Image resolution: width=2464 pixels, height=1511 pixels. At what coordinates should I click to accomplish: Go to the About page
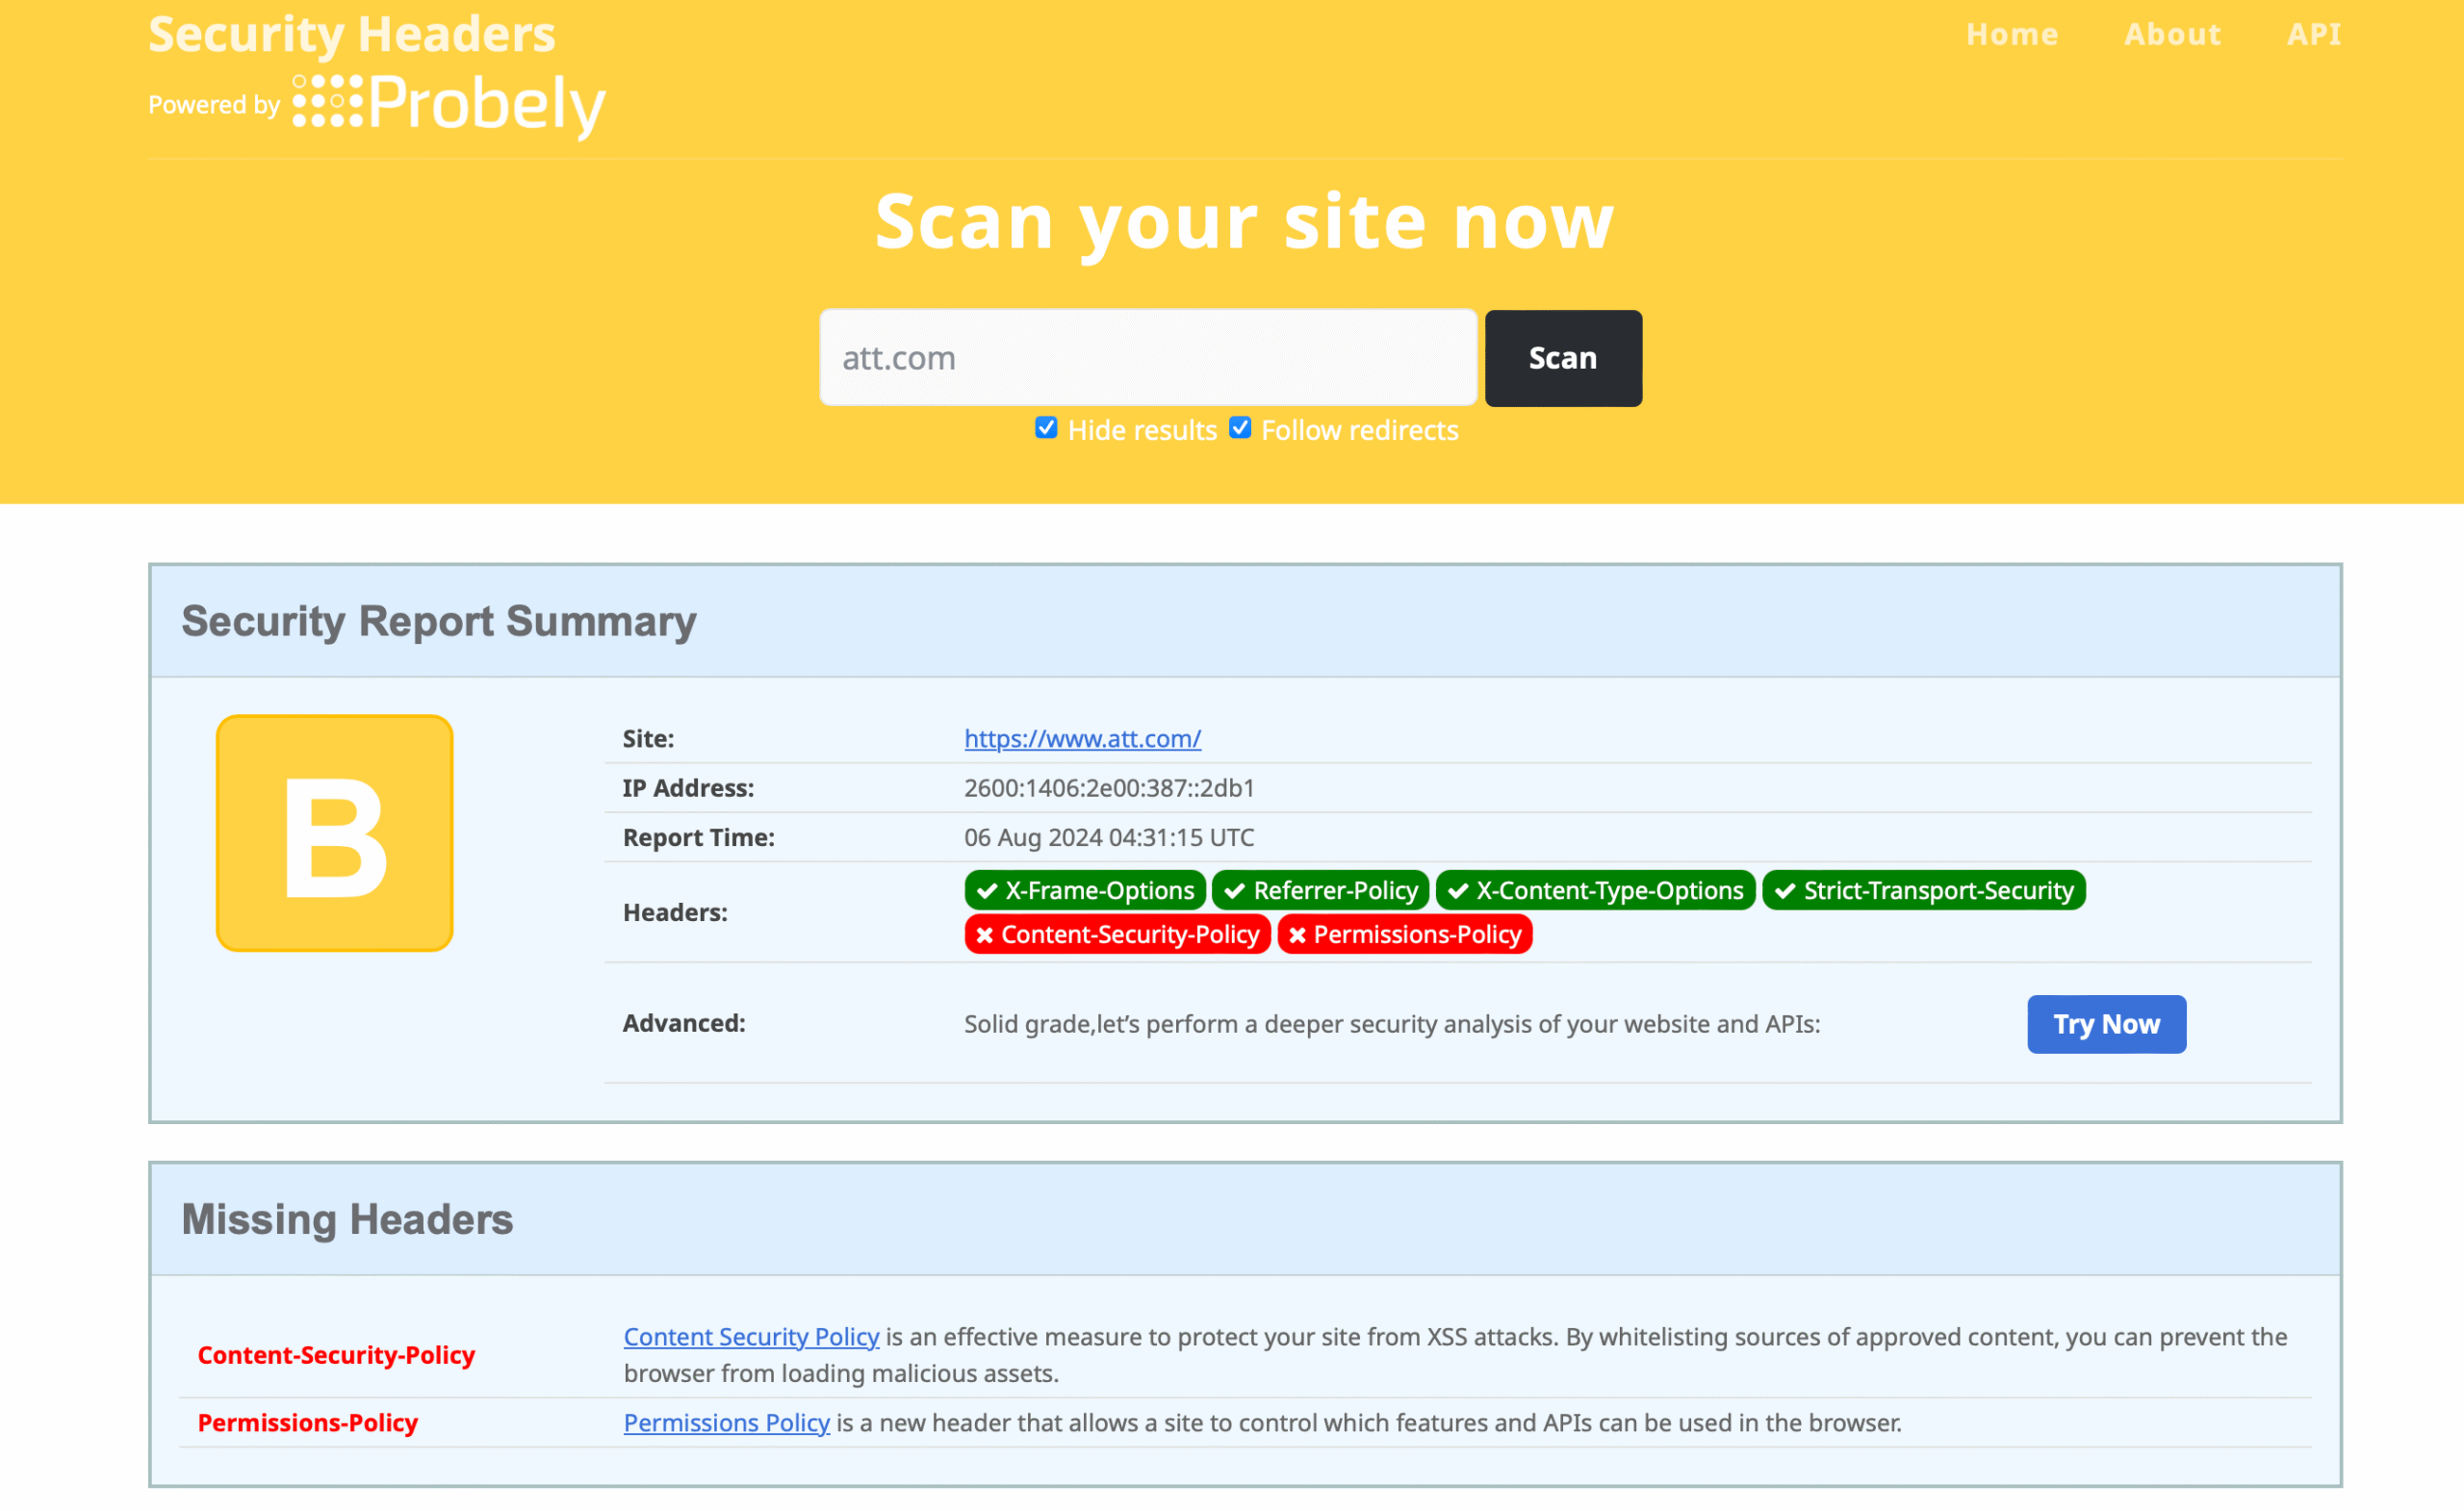point(2172,34)
